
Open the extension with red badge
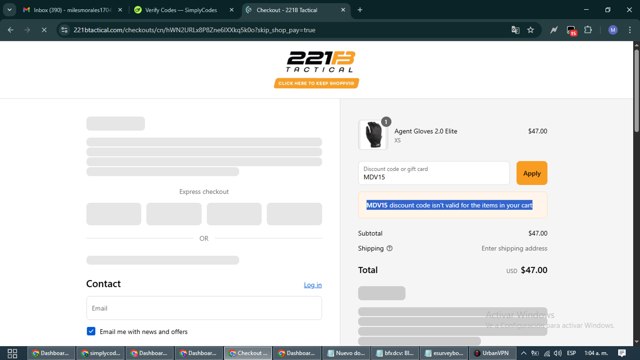[x=571, y=30]
